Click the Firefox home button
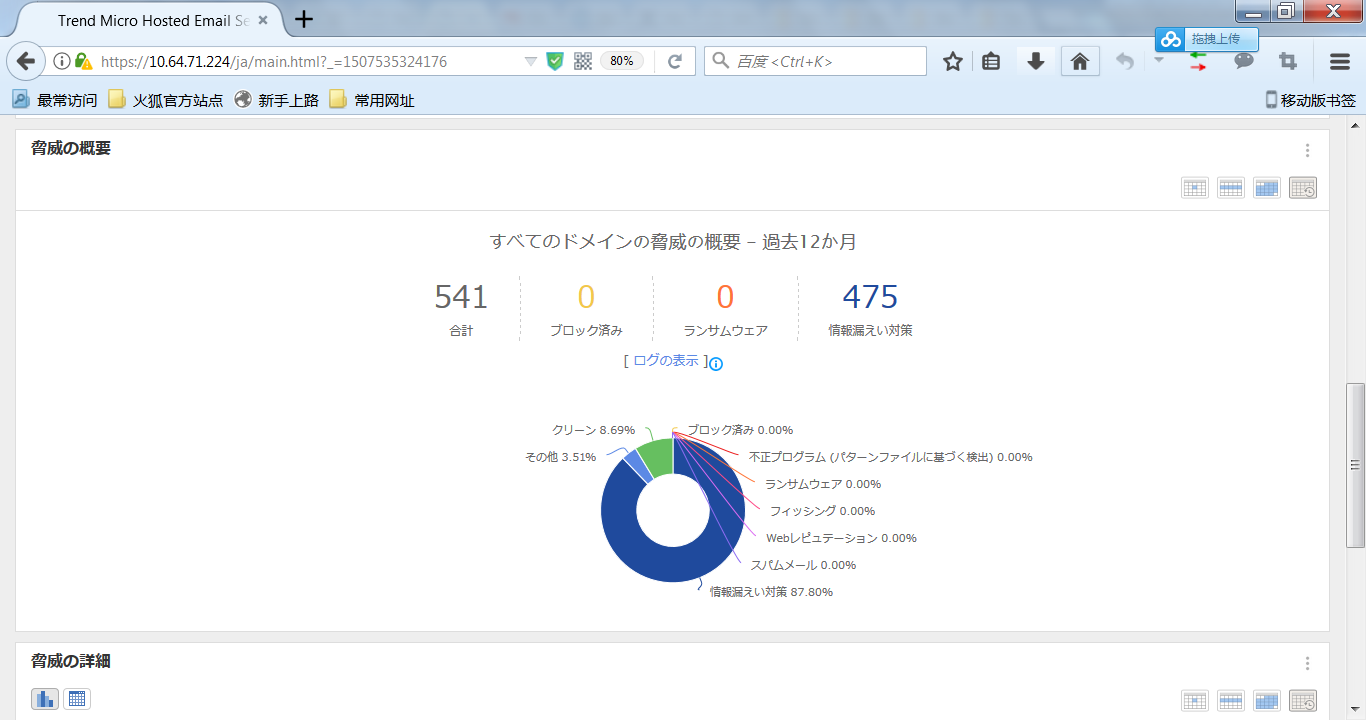Screen dimensions: 1366x720 coord(1079,62)
